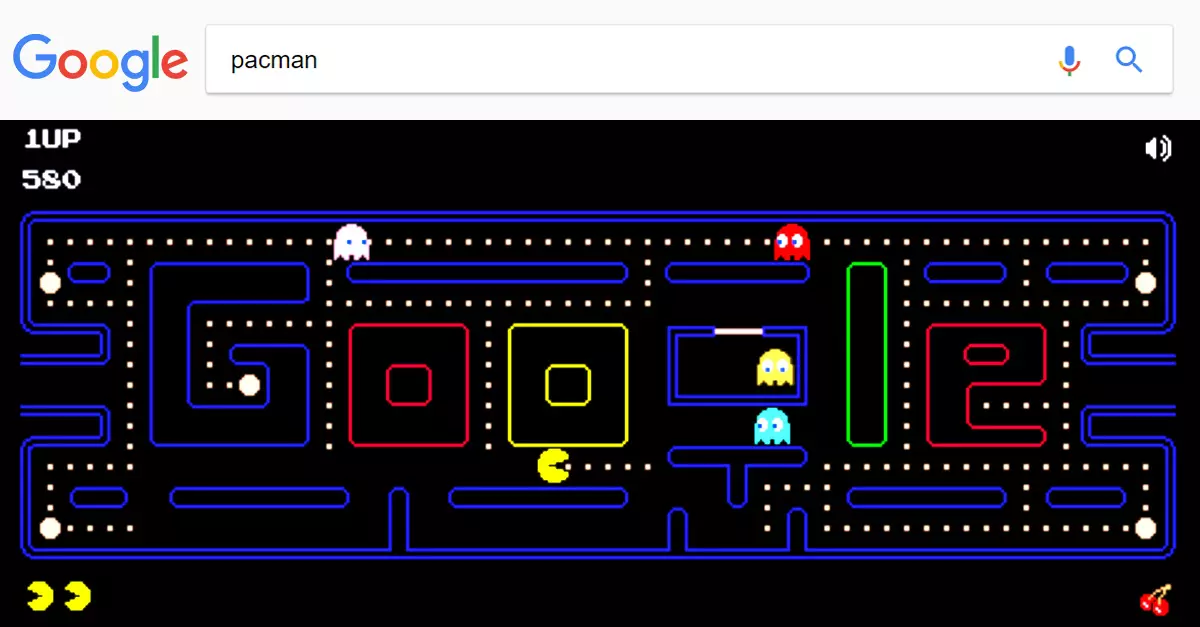This screenshot has width=1200, height=627.
Task: Click the power pellet inside the G letter
Action: click(249, 385)
